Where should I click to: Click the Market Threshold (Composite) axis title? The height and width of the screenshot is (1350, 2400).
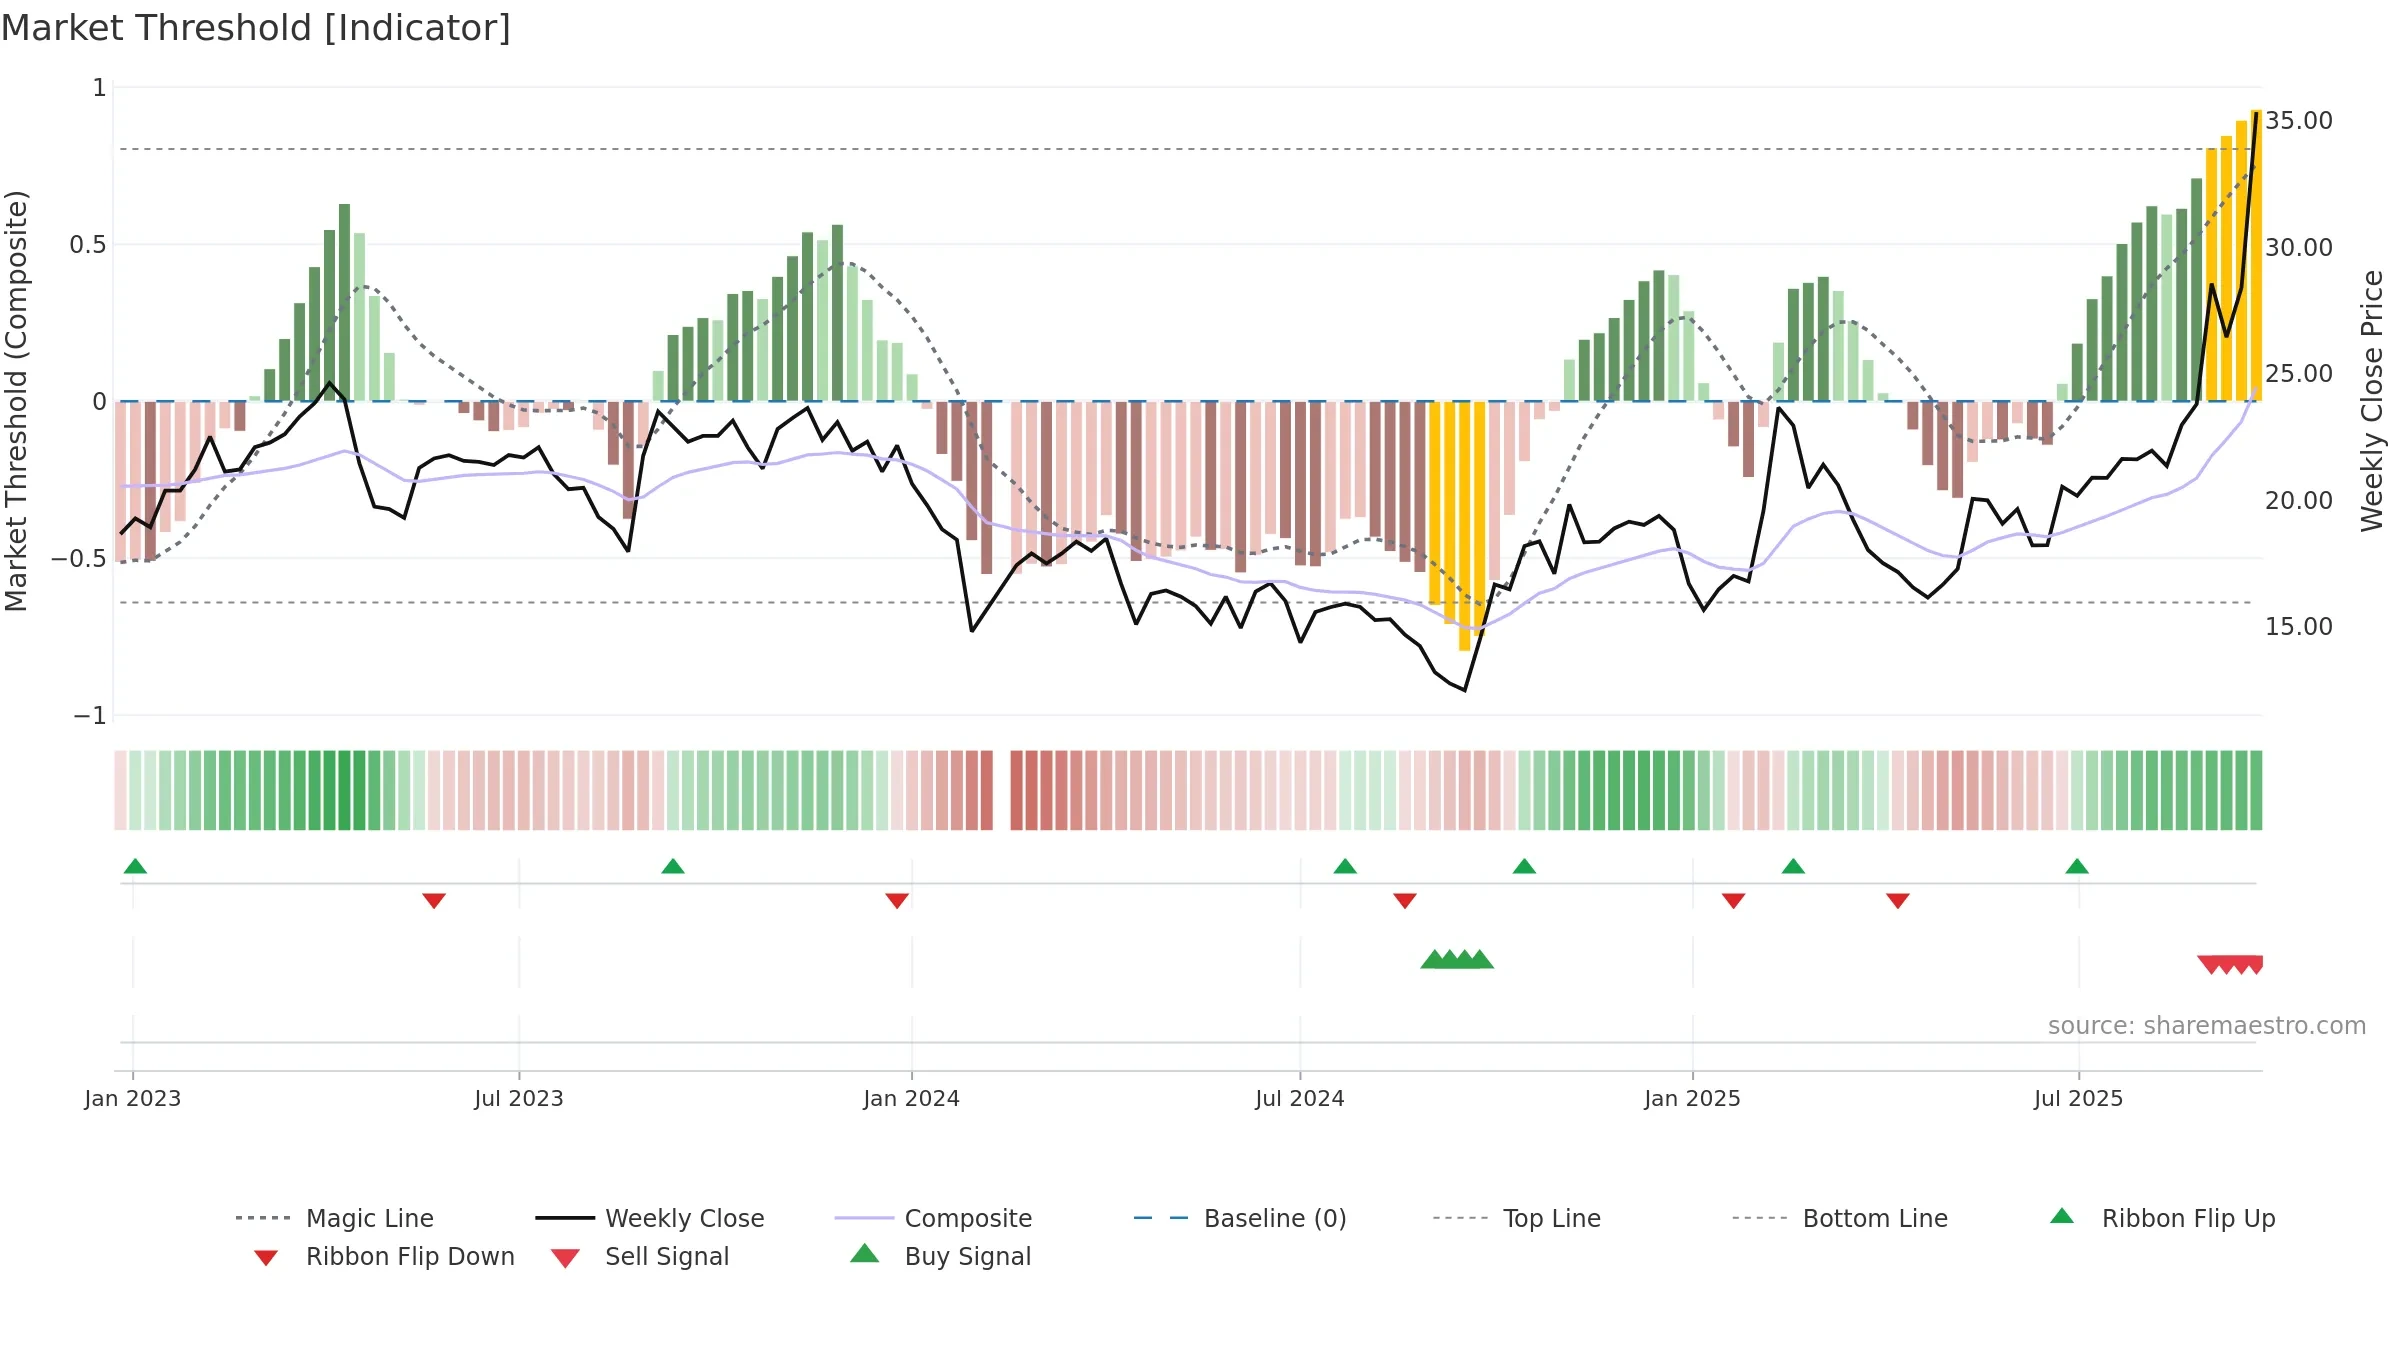[16, 400]
